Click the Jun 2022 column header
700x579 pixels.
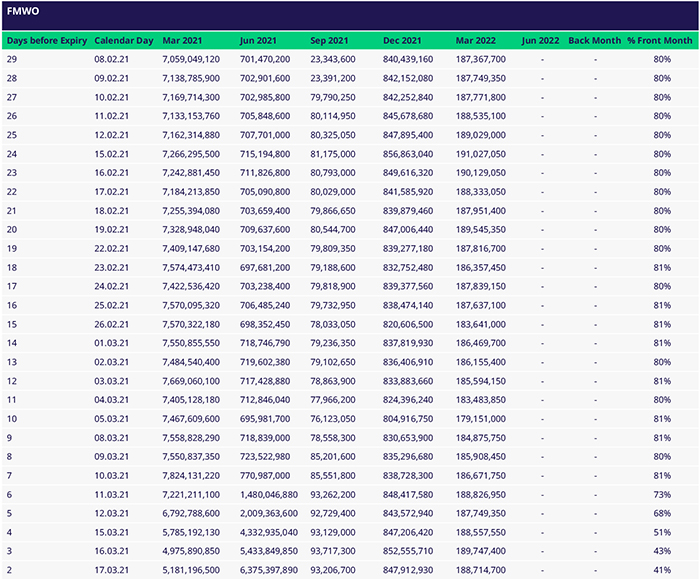541,41
